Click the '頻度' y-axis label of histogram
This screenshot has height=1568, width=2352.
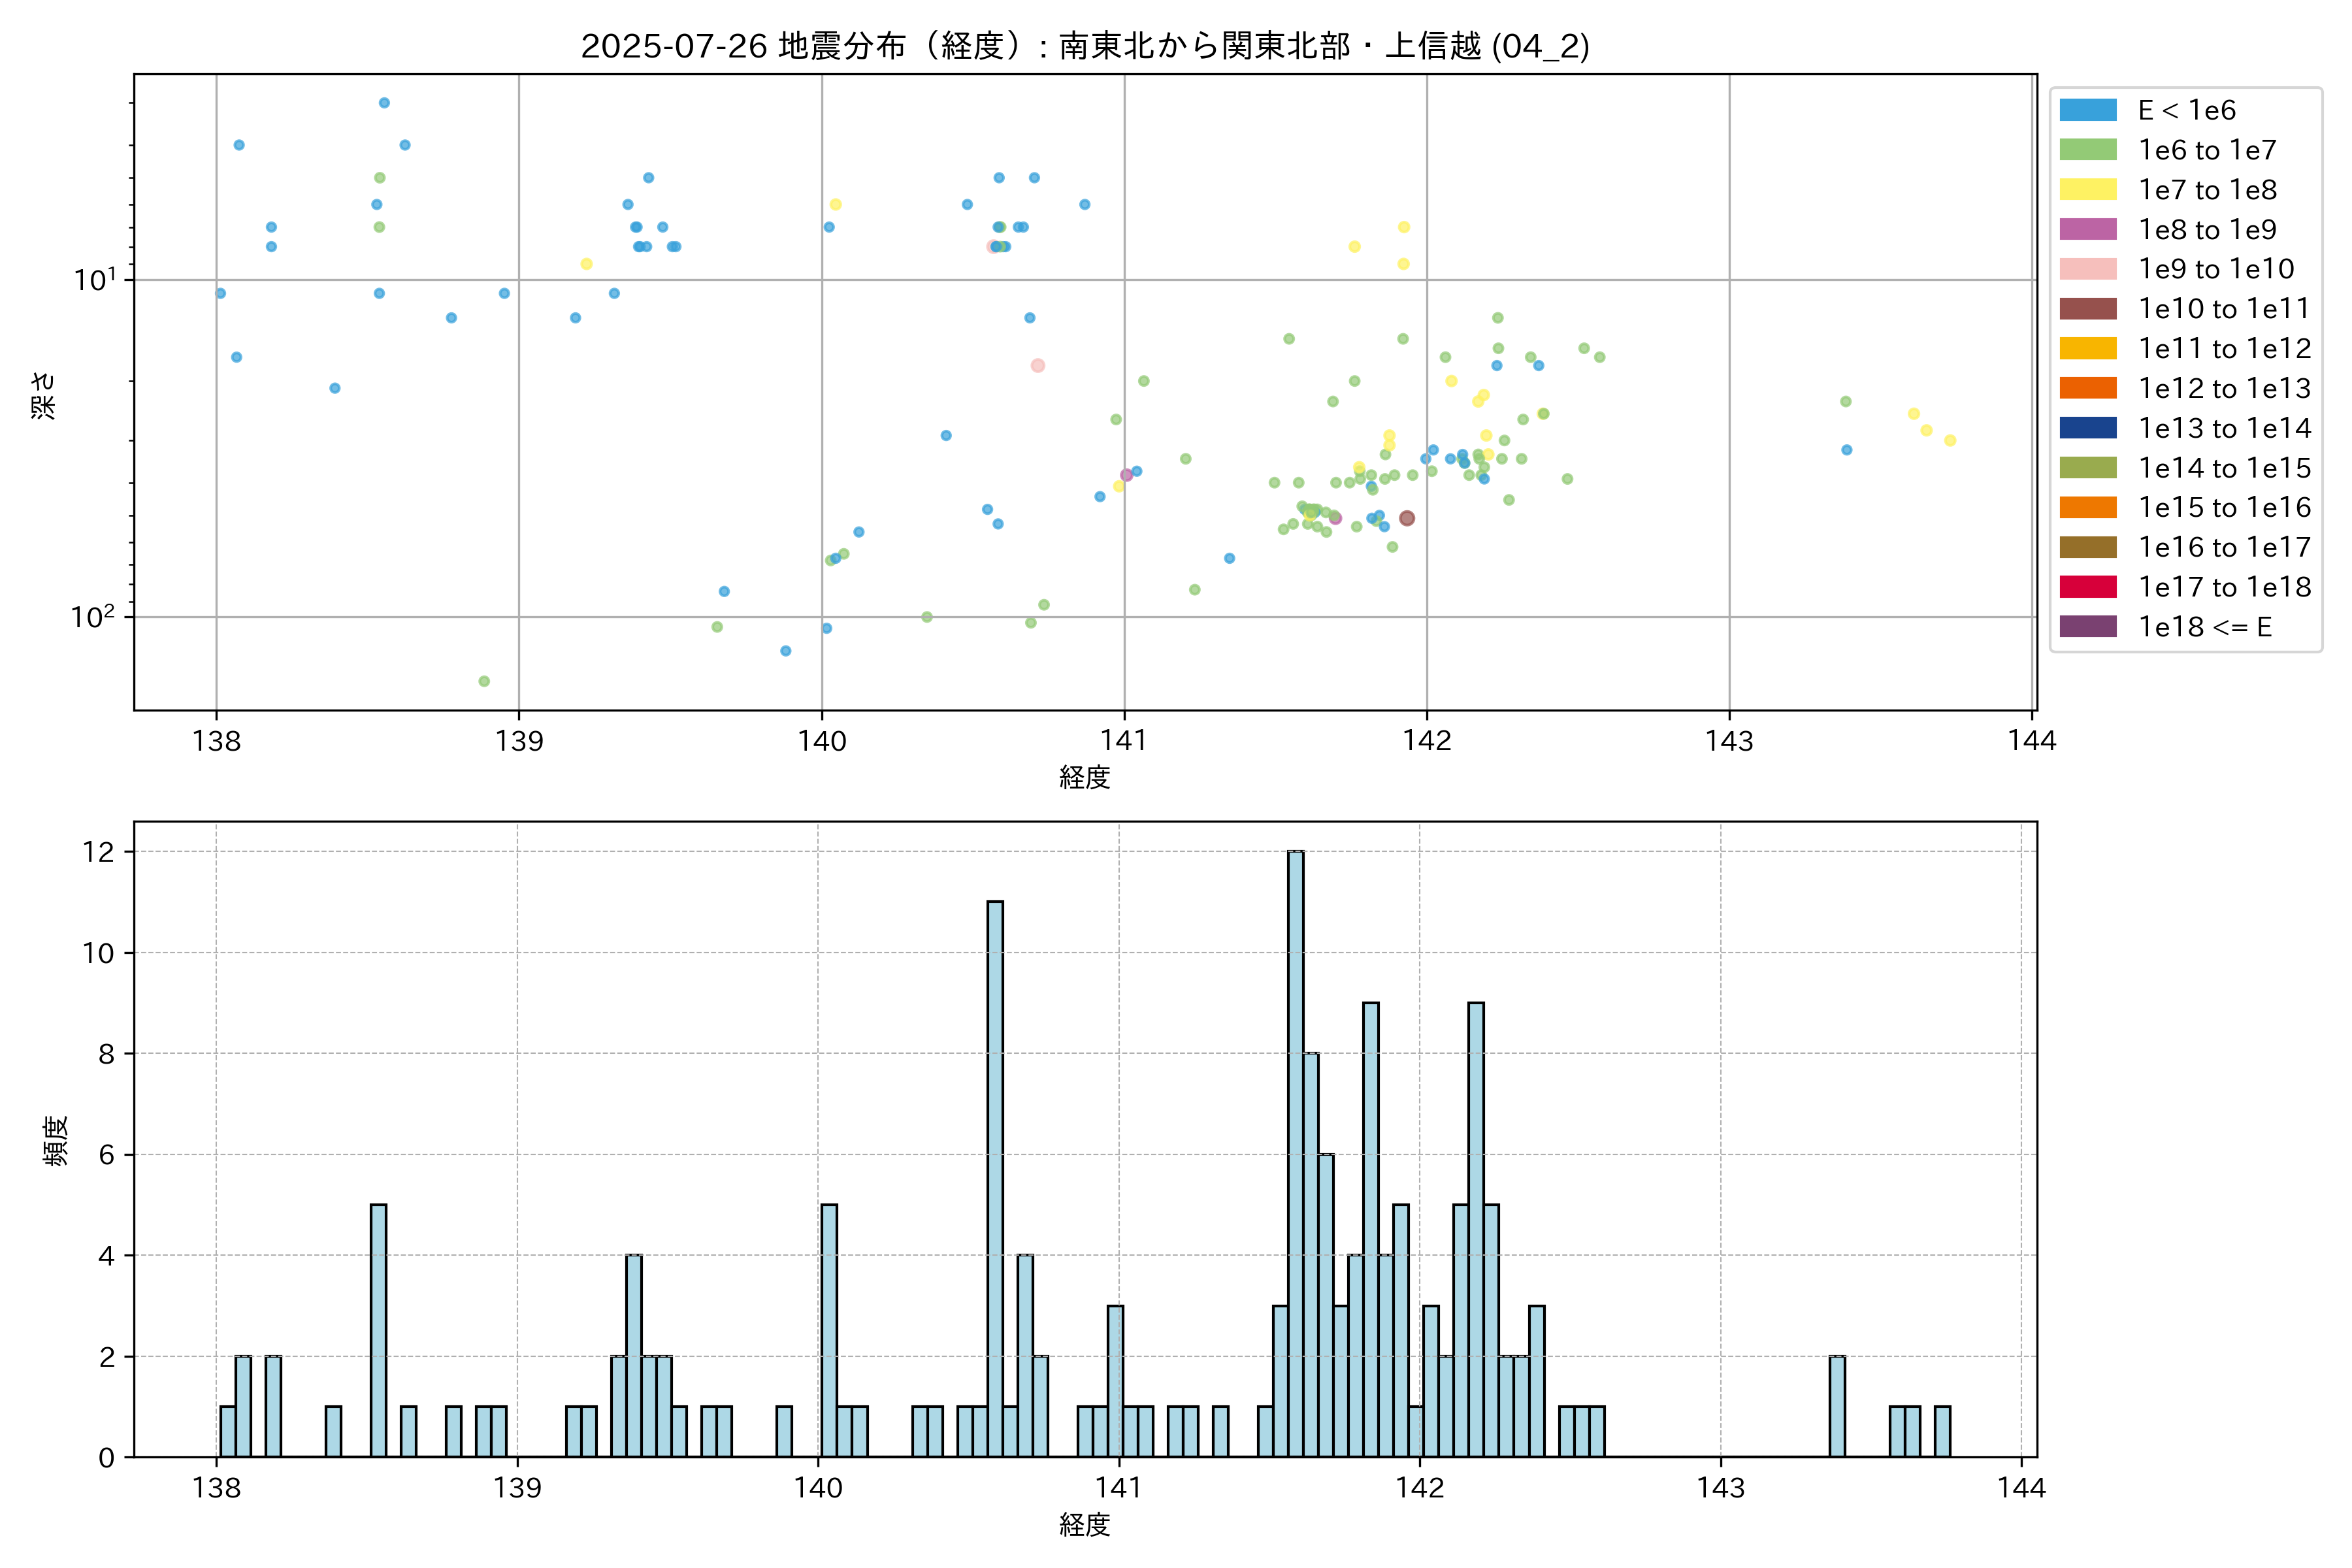pyautogui.click(x=56, y=1140)
